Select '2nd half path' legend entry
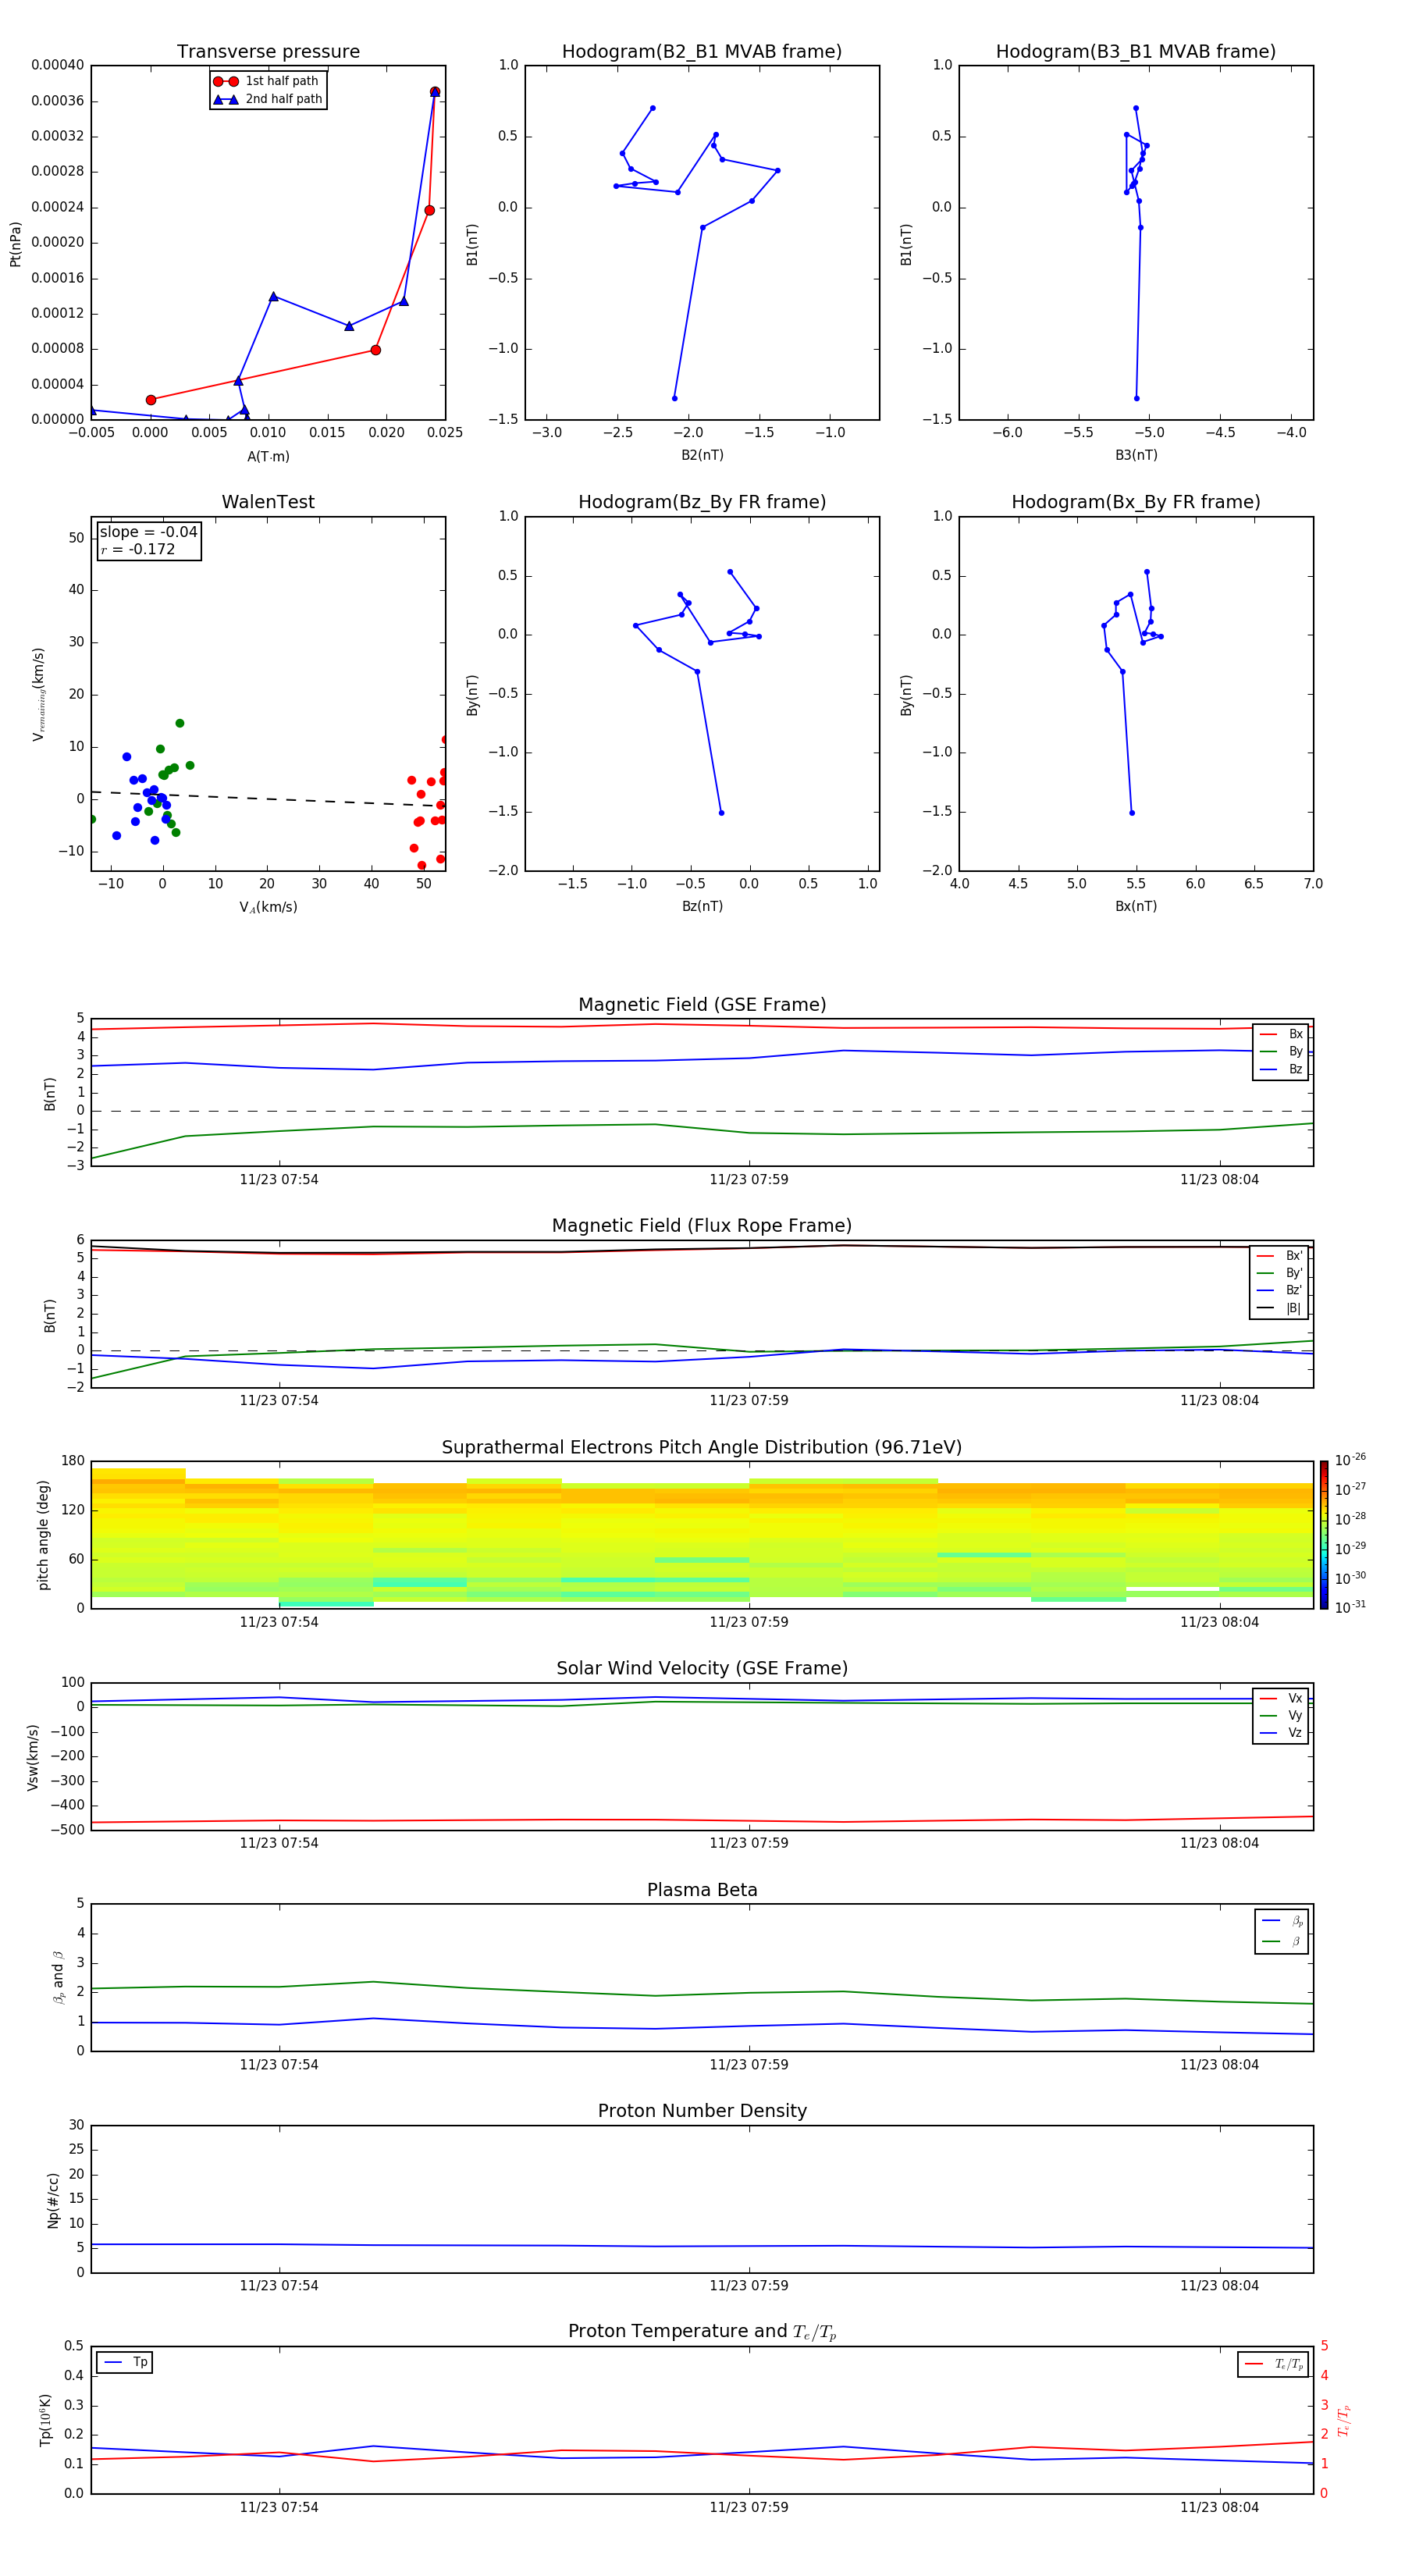 click(267, 99)
